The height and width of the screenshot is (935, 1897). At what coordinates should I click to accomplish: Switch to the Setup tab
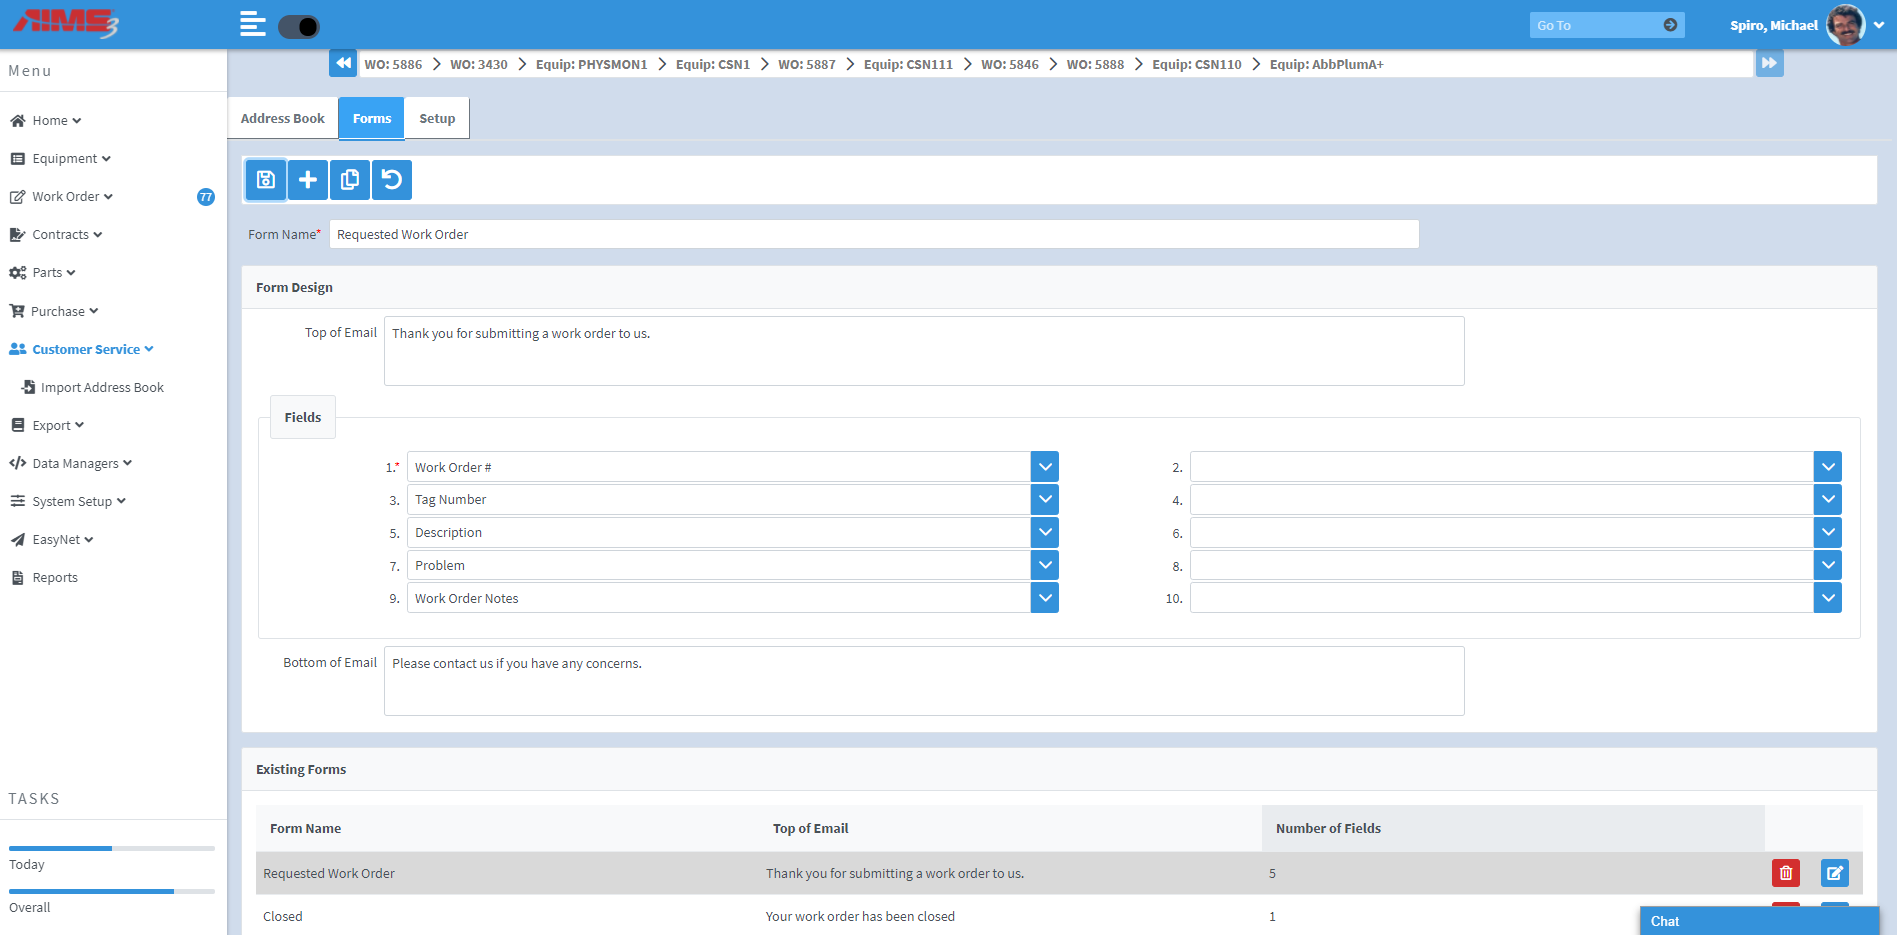coord(437,117)
